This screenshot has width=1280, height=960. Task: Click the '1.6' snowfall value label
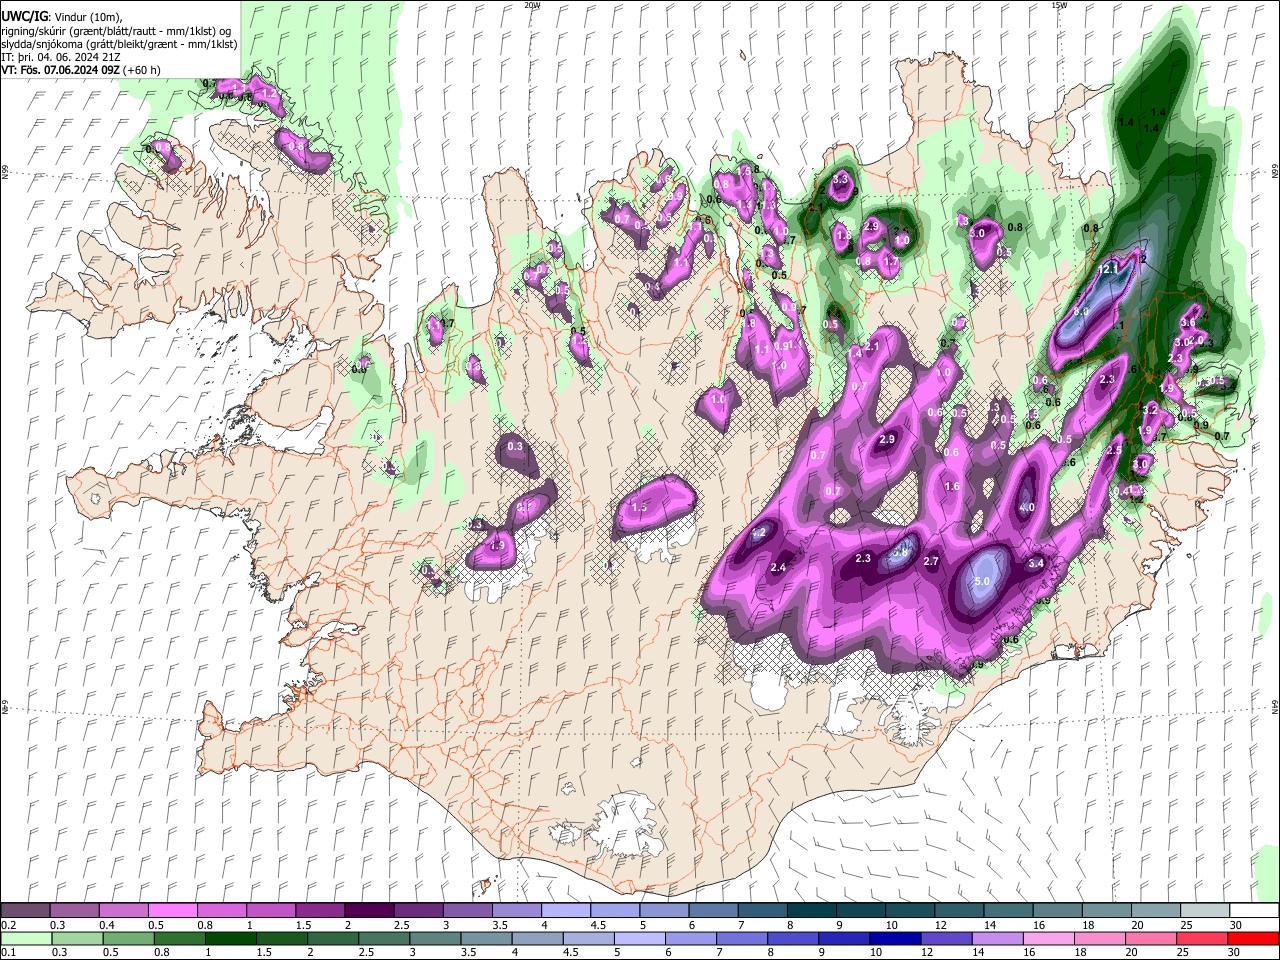point(952,487)
